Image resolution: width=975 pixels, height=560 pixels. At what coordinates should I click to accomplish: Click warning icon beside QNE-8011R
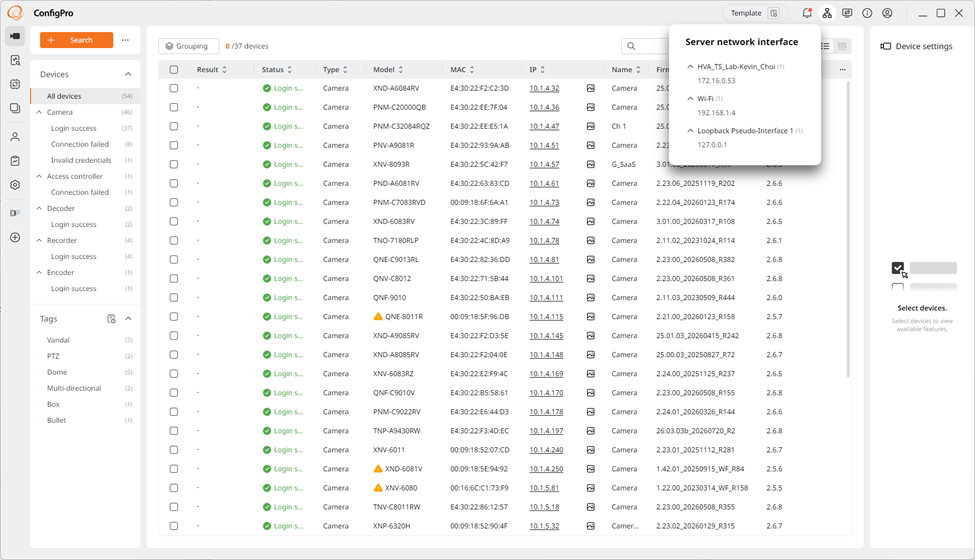(377, 316)
